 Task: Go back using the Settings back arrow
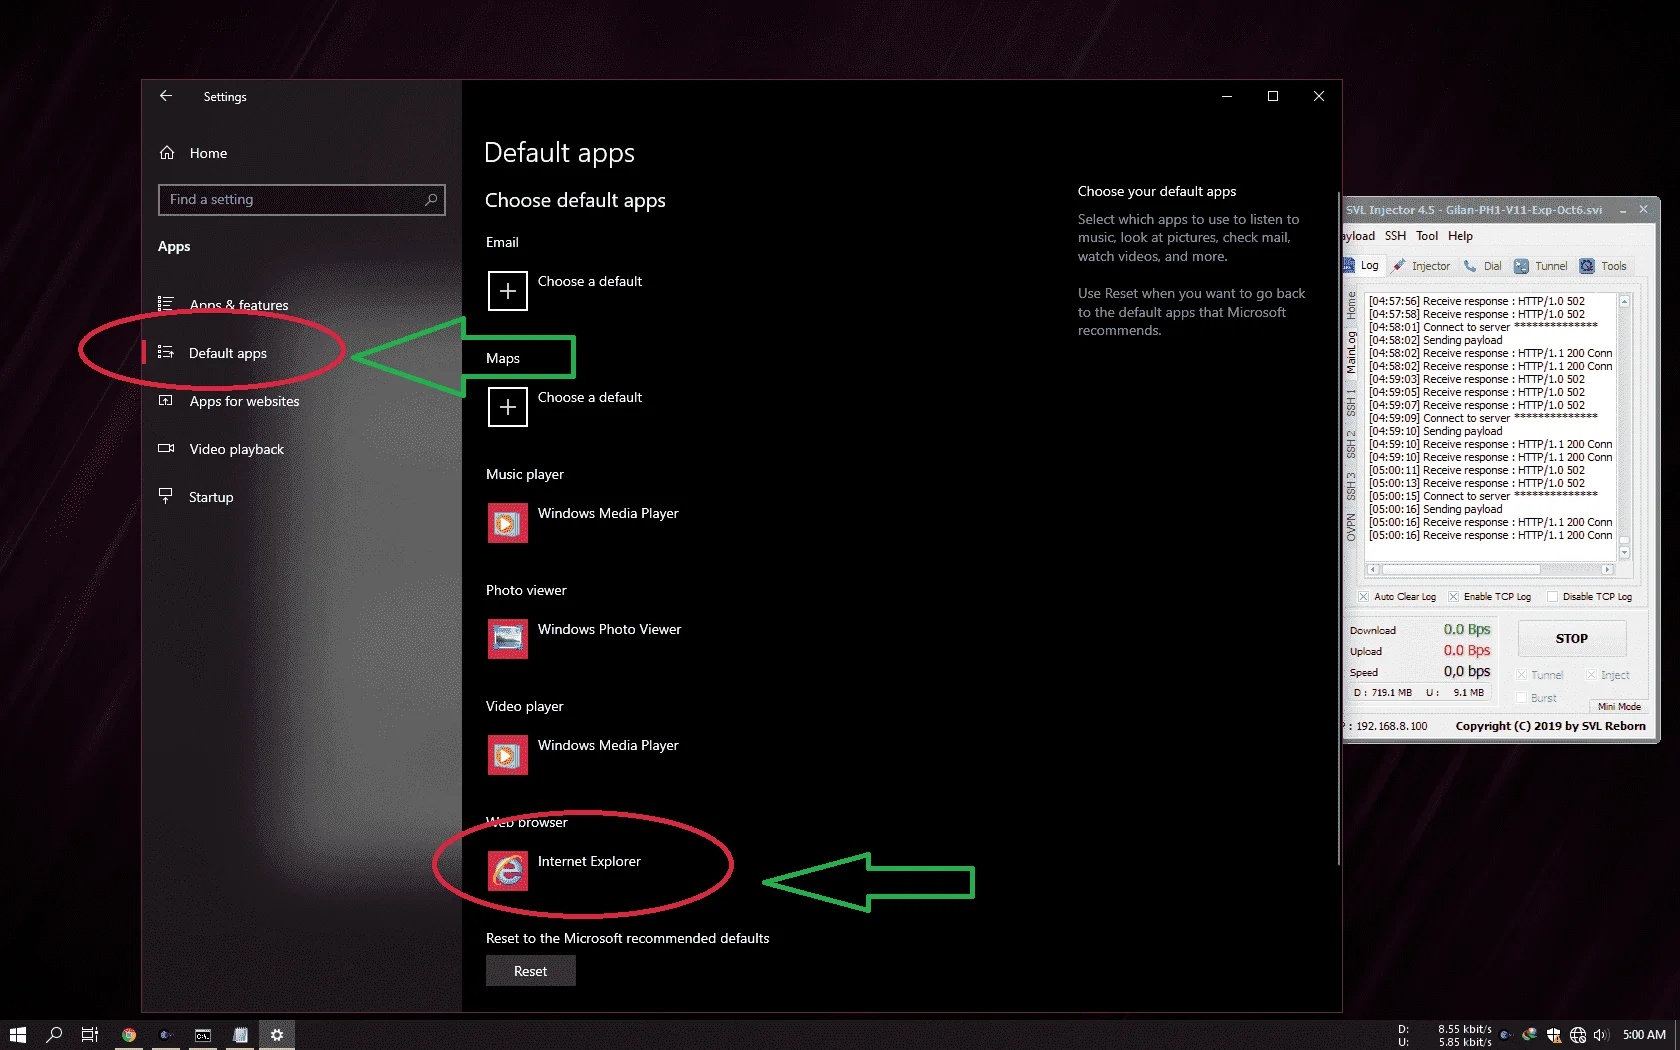(x=166, y=96)
